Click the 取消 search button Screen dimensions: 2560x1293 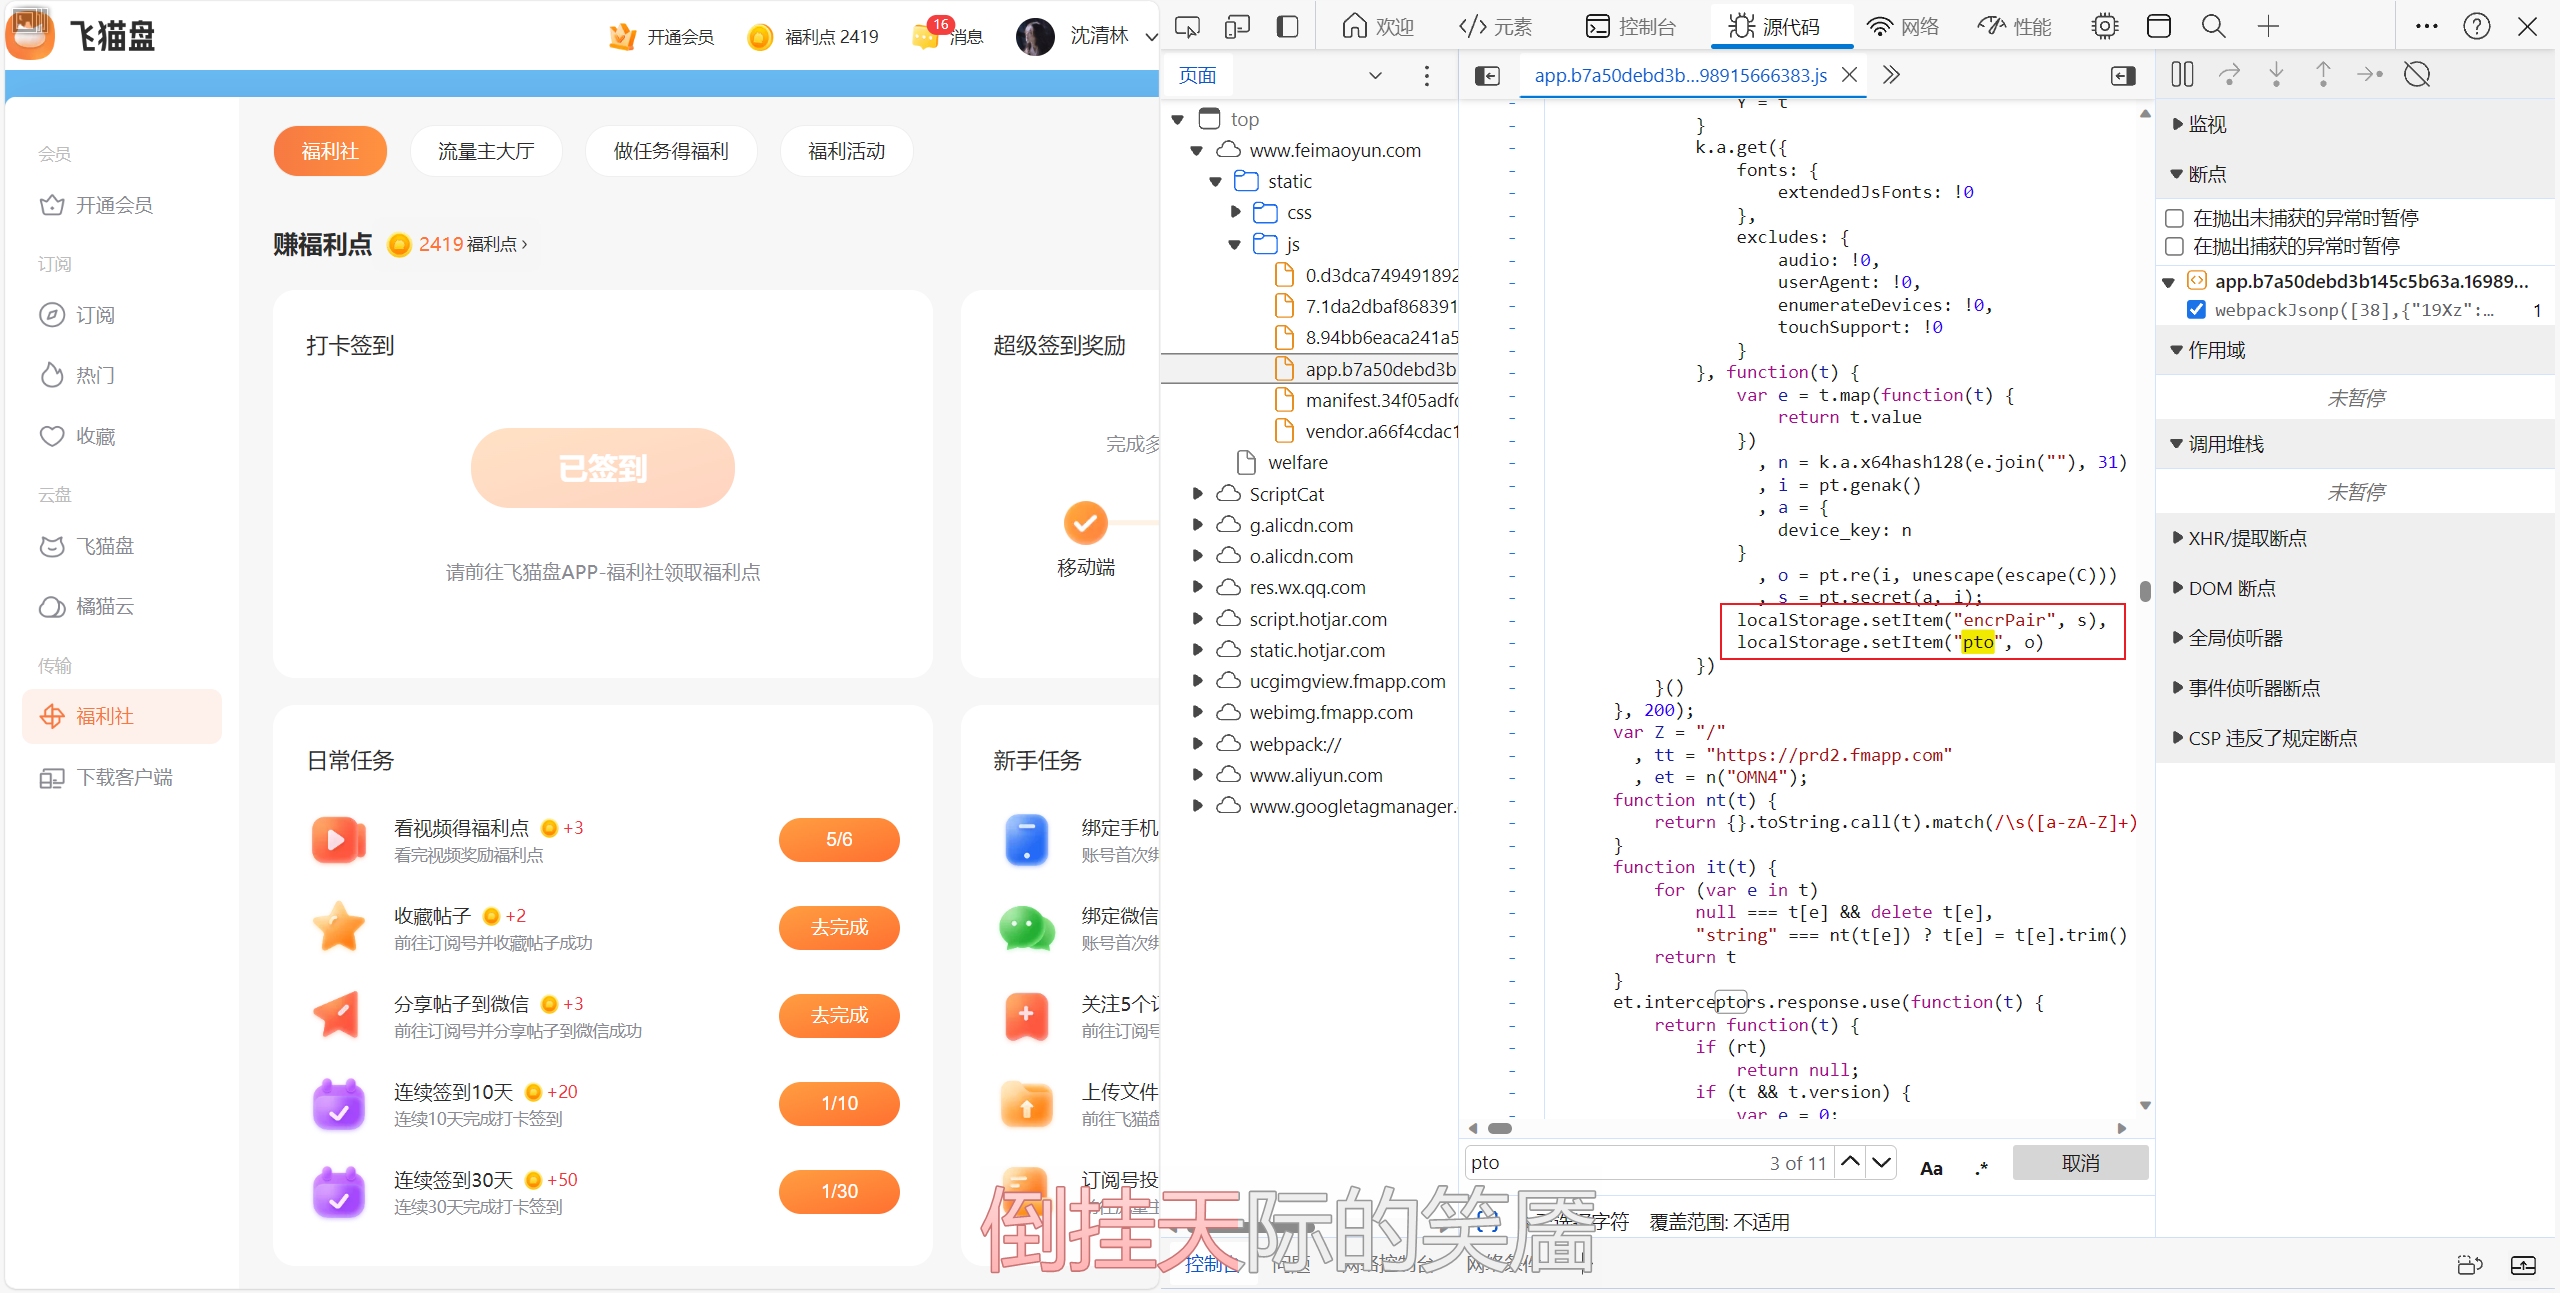click(x=2080, y=1163)
